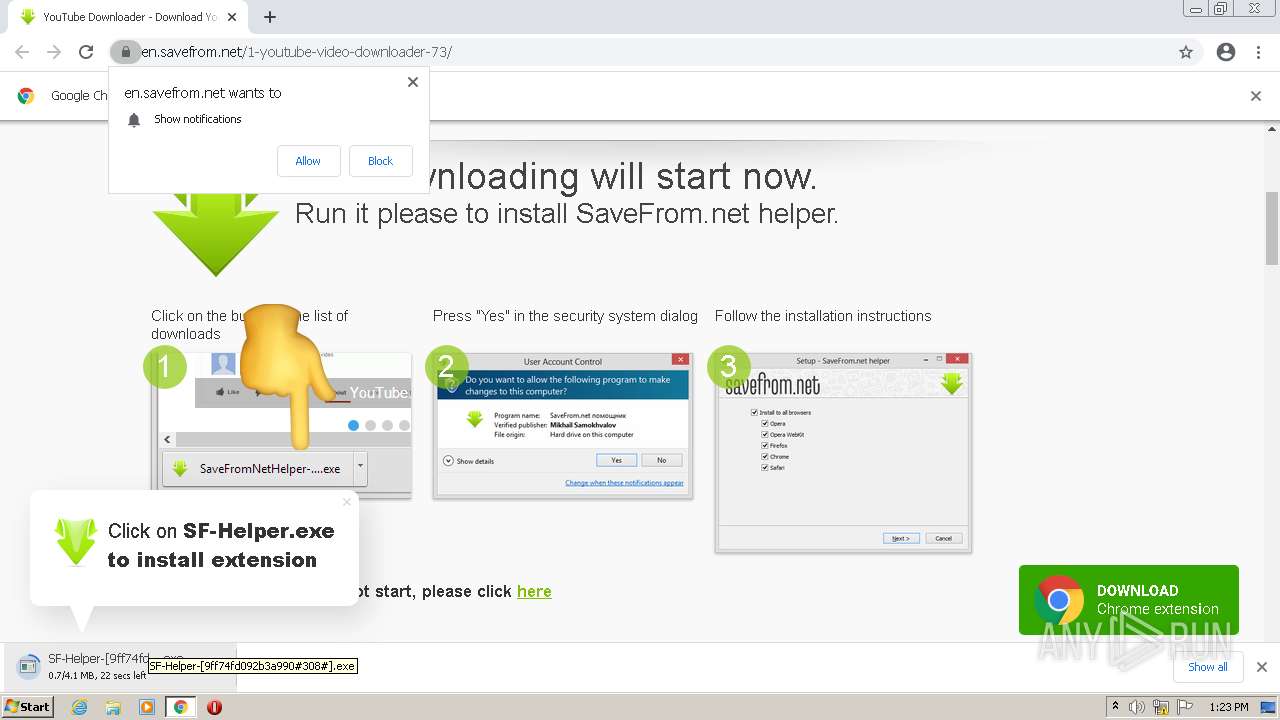Open Chrome three-dot menu
This screenshot has height=720, width=1280.
click(x=1258, y=52)
